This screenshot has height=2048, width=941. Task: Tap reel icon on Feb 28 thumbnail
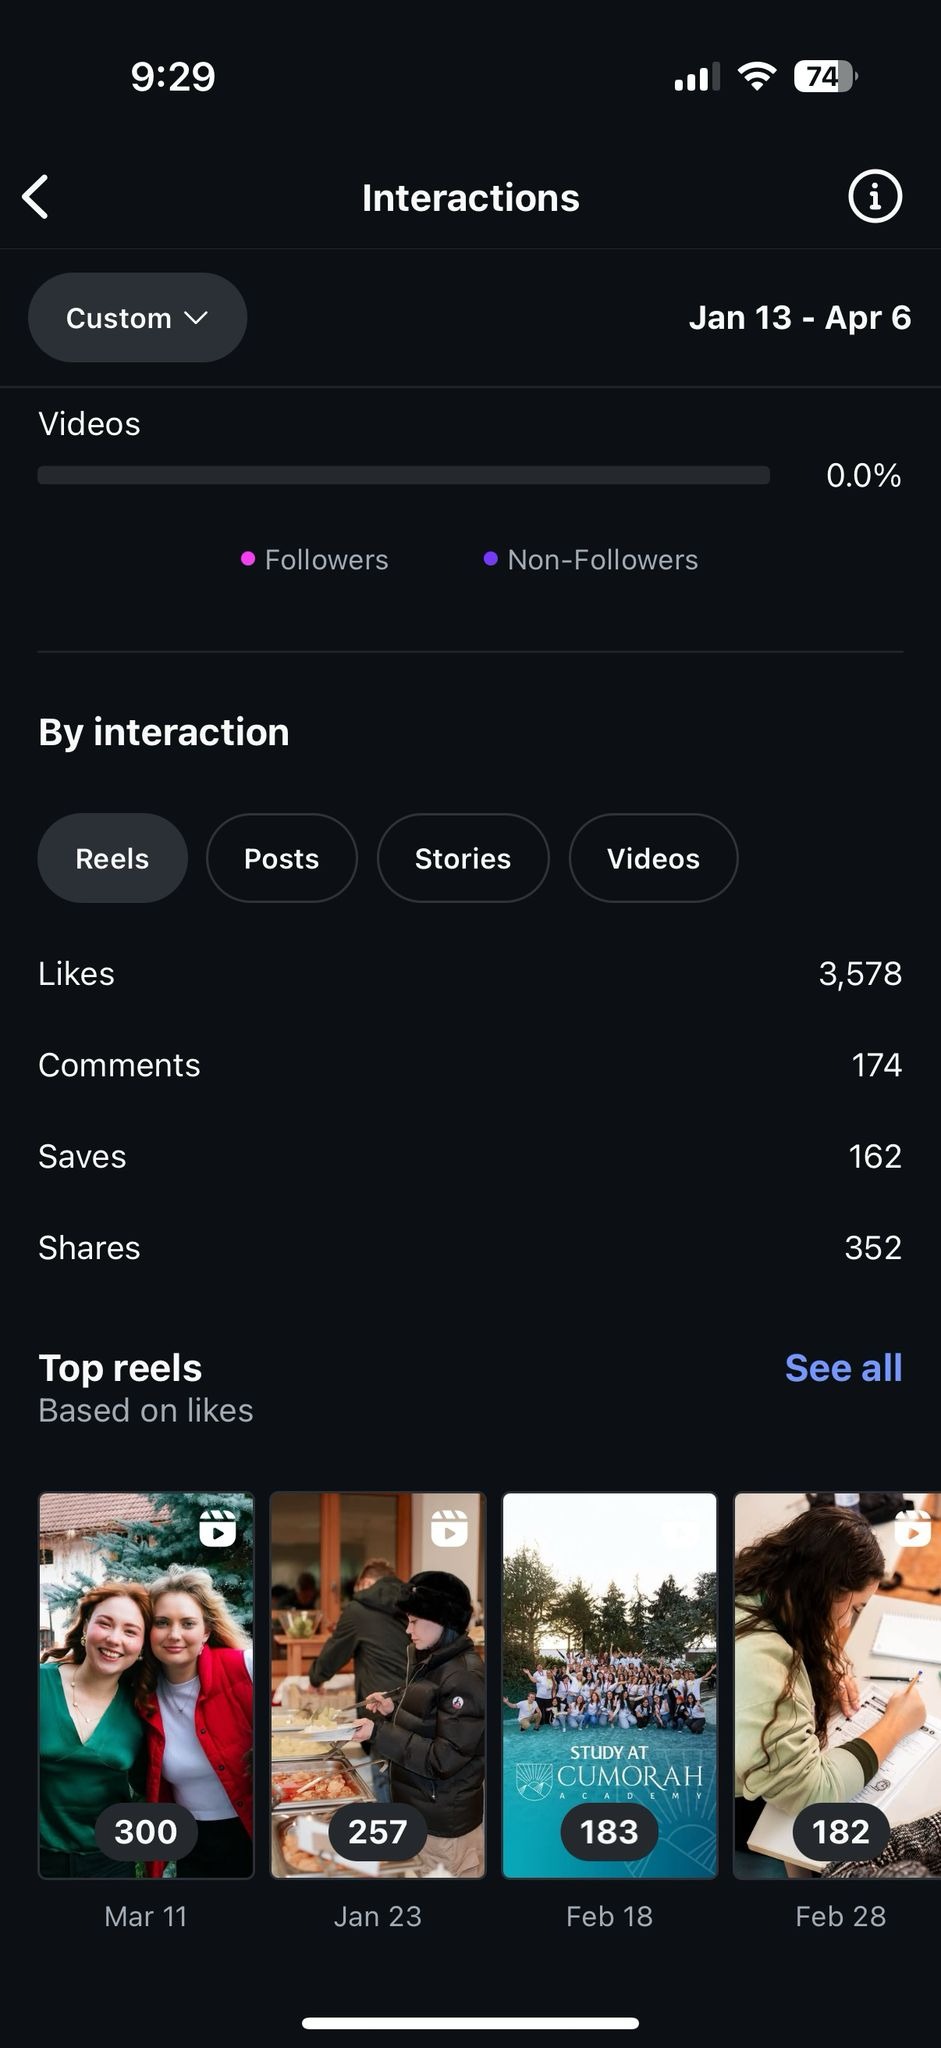(x=912, y=1529)
